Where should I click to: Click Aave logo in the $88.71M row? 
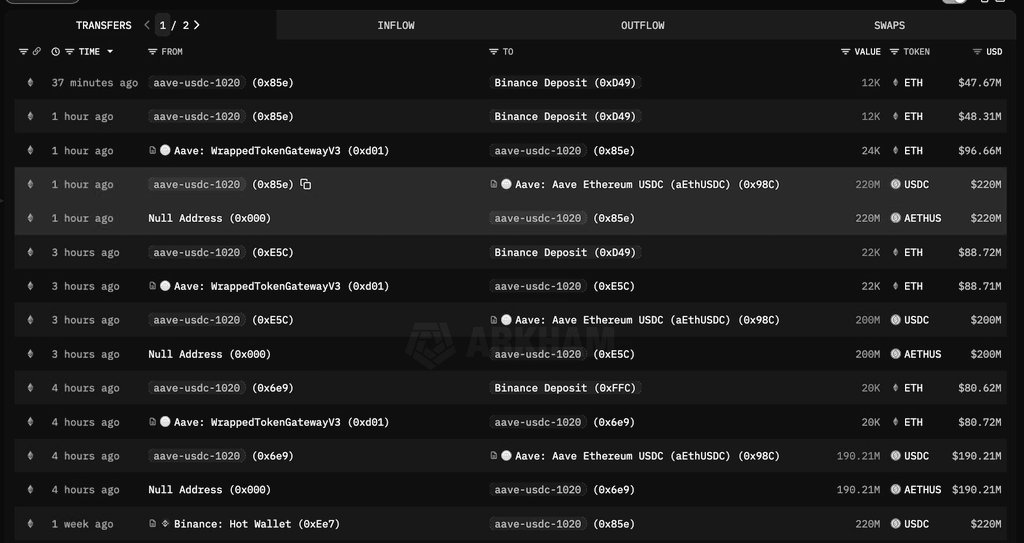pos(165,286)
